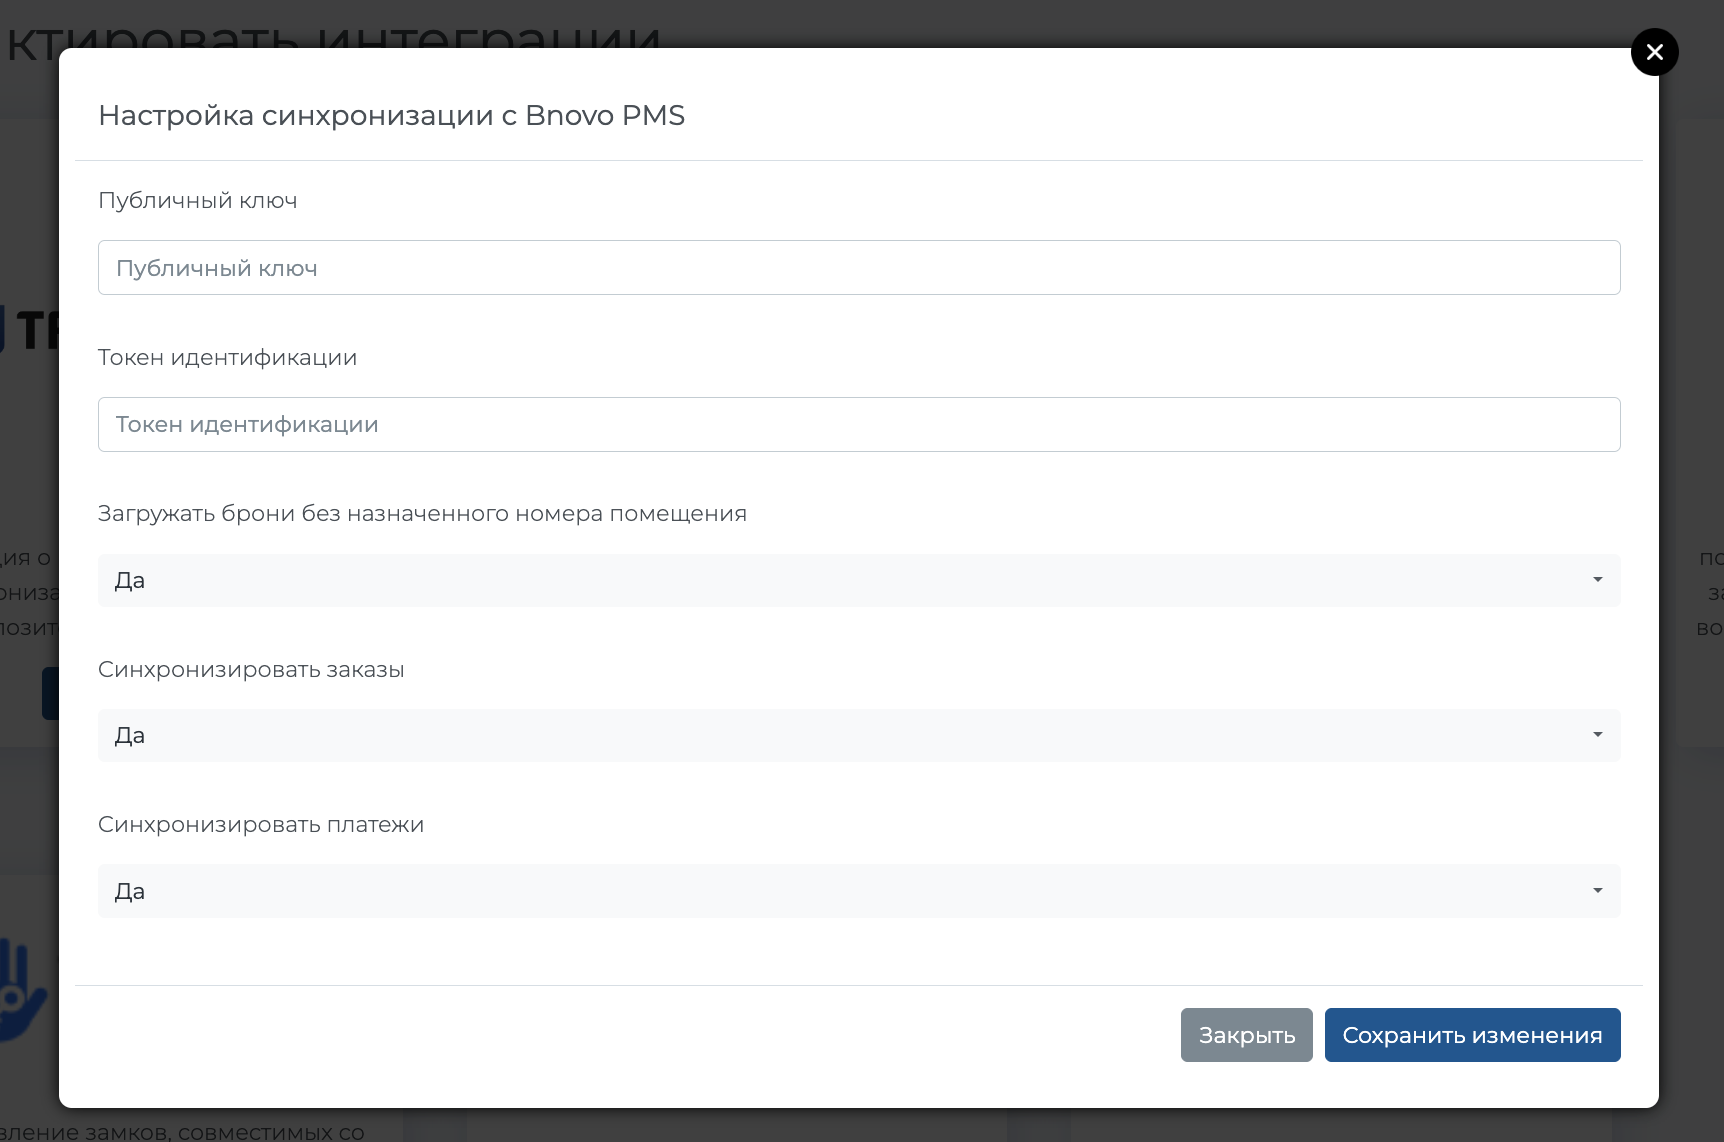Screen dimensions: 1724x1142
Task: Click the Синхронизировать заказы label
Action: click(251, 670)
